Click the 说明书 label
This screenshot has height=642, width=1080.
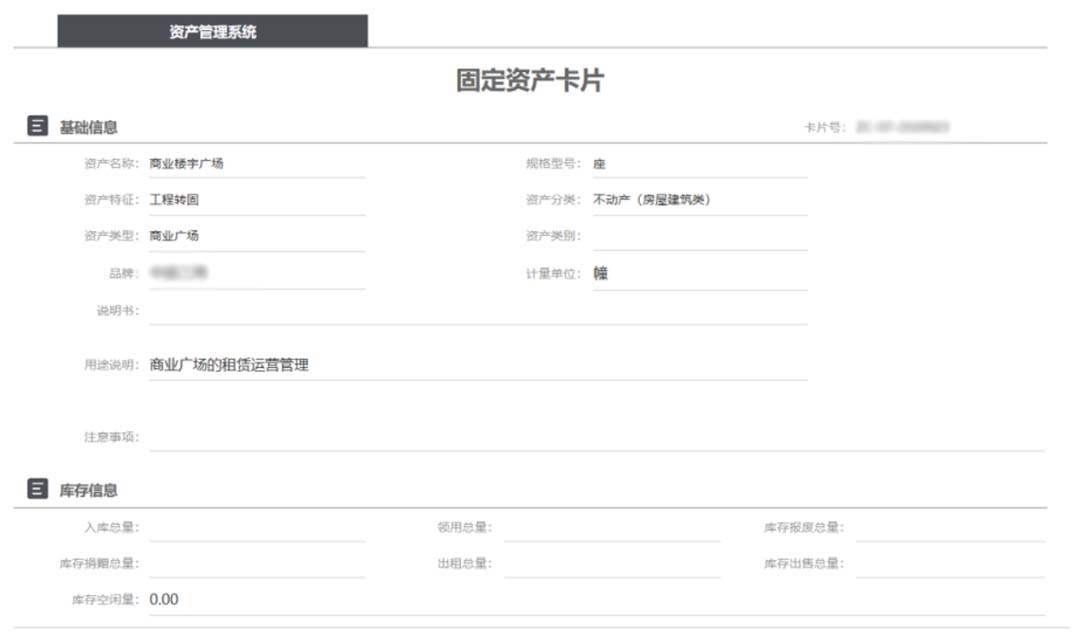(118, 311)
